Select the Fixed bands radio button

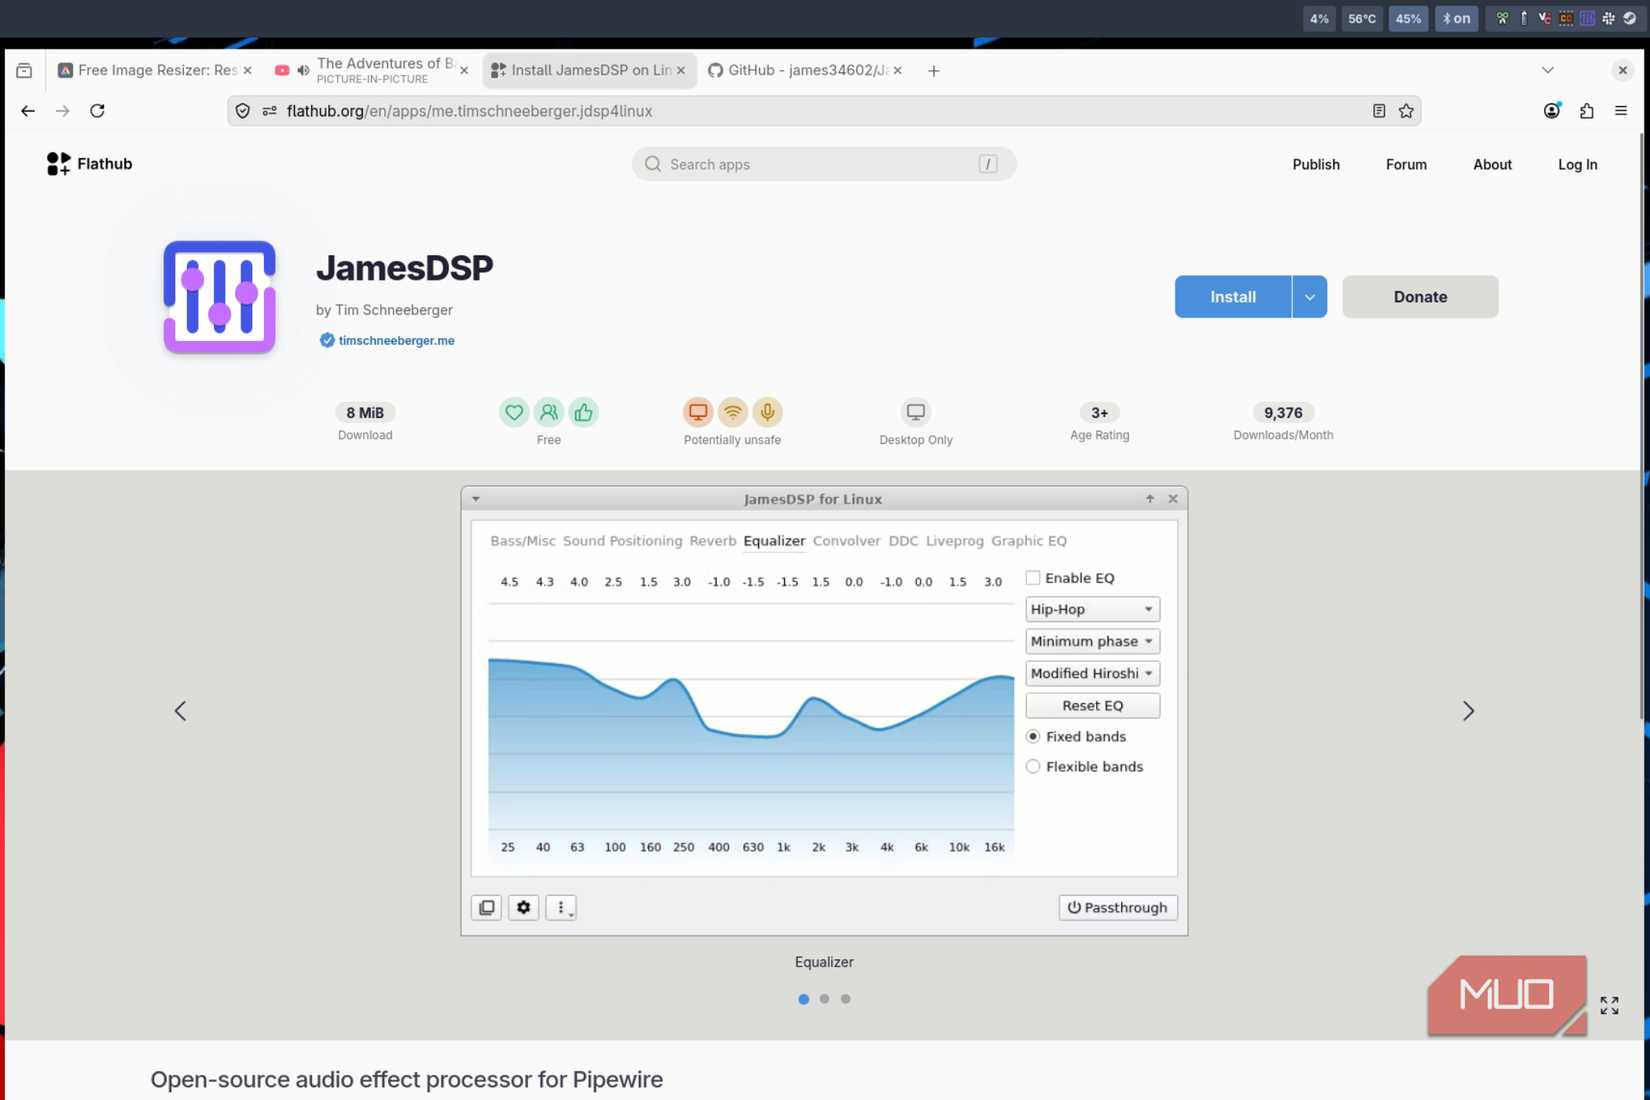1033,736
